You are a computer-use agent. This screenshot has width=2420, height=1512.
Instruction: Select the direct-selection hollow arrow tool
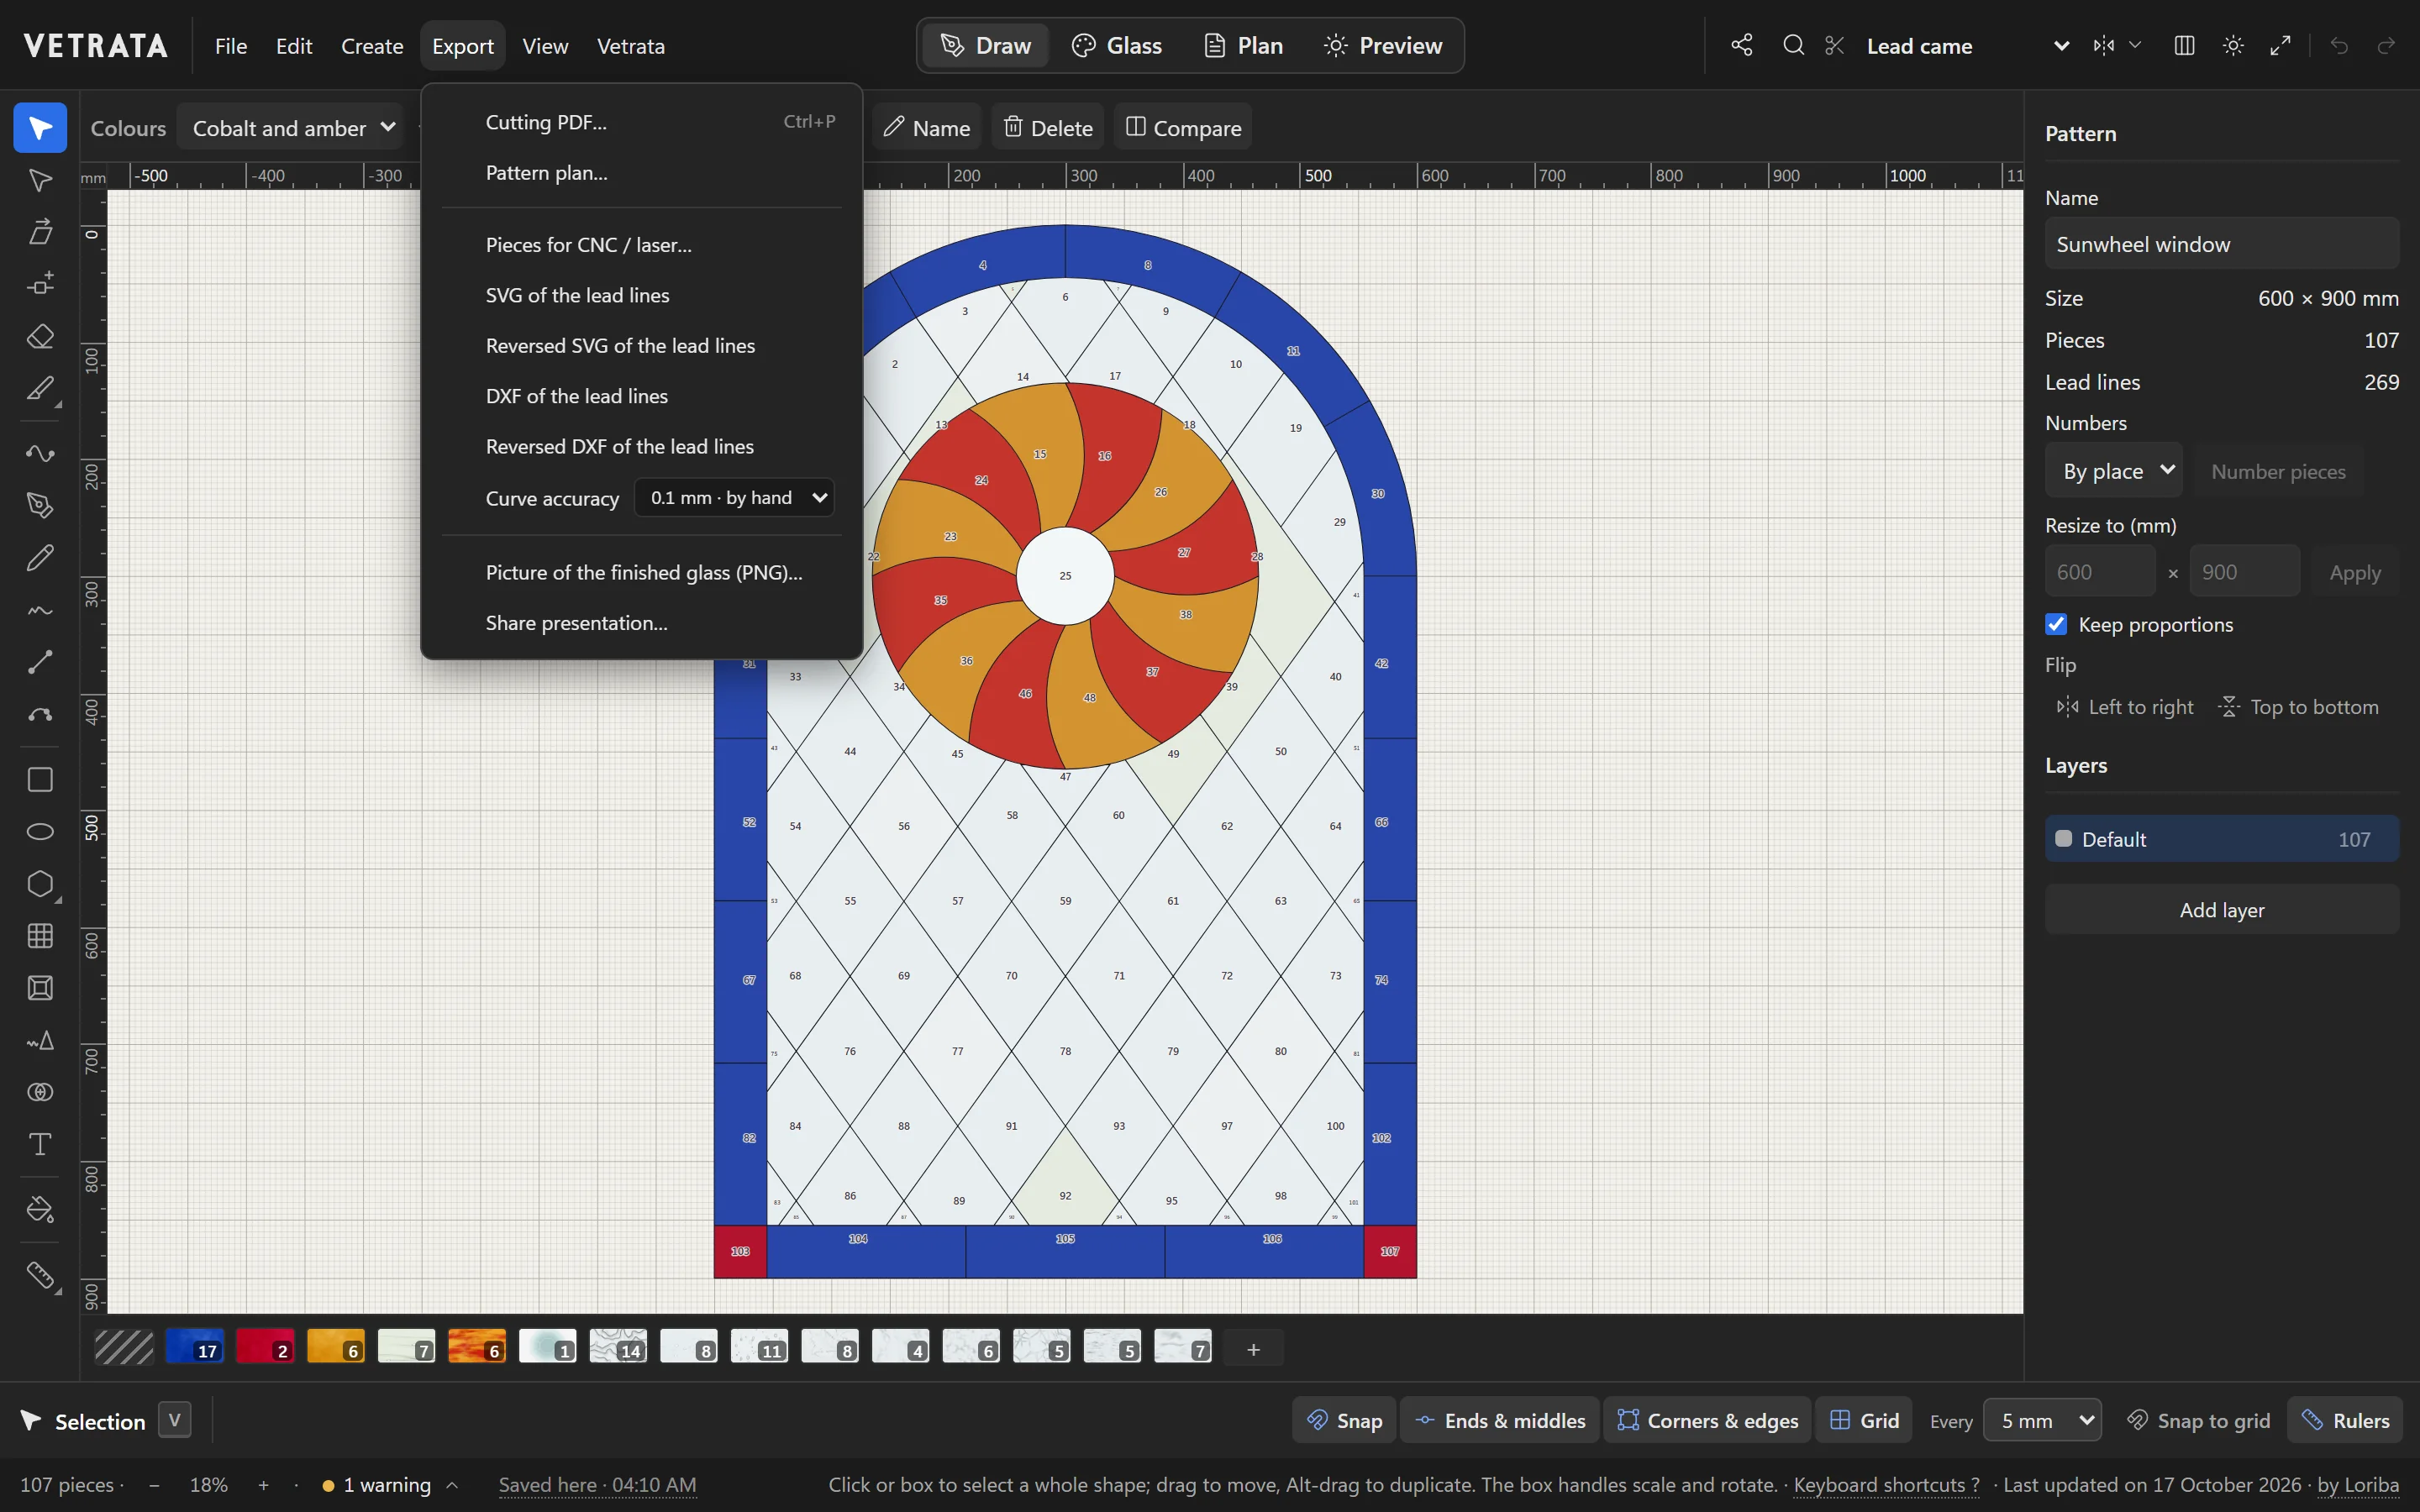[x=40, y=180]
